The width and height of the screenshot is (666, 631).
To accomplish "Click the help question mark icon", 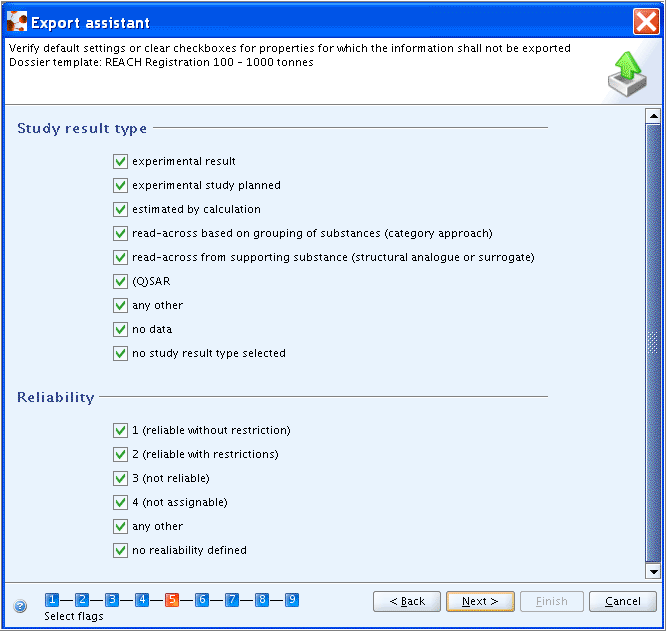I will (20, 605).
